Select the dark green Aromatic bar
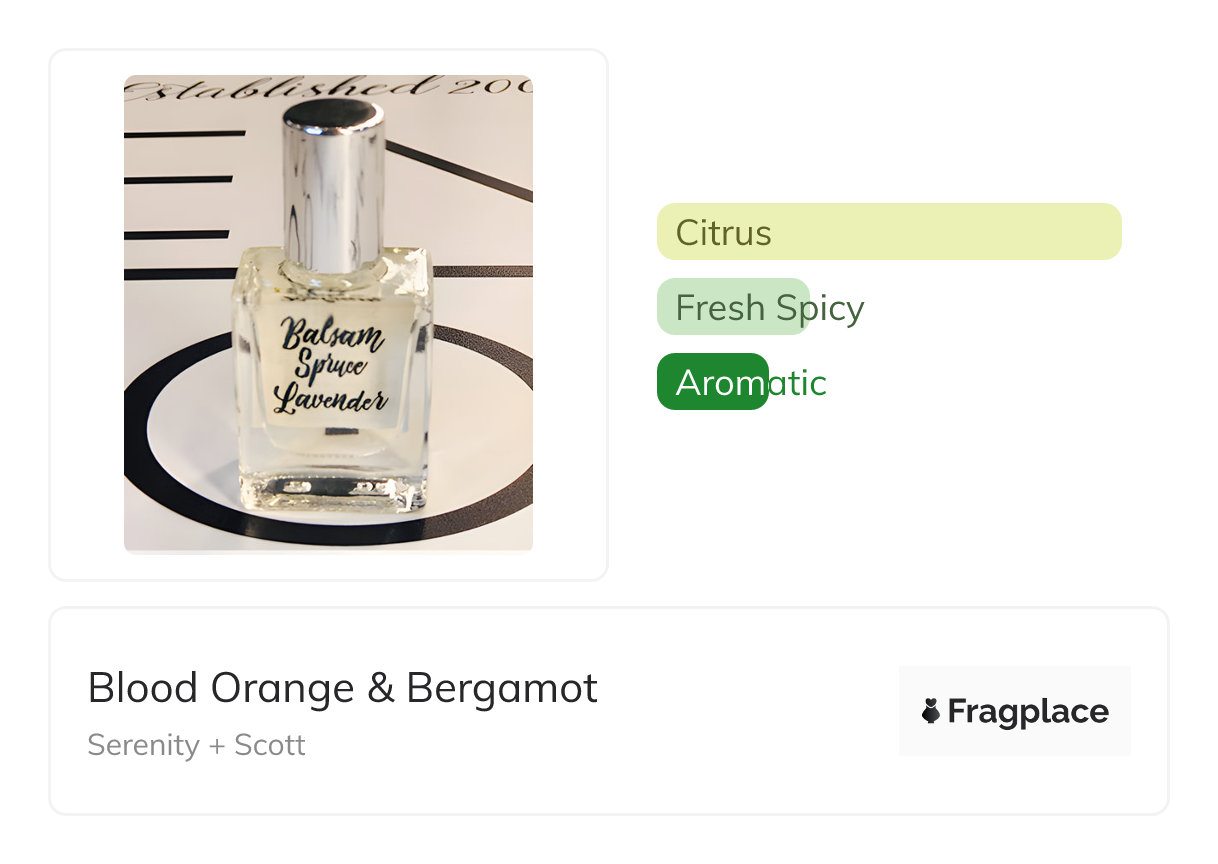Viewport: 1218px width, 864px height. click(712, 381)
